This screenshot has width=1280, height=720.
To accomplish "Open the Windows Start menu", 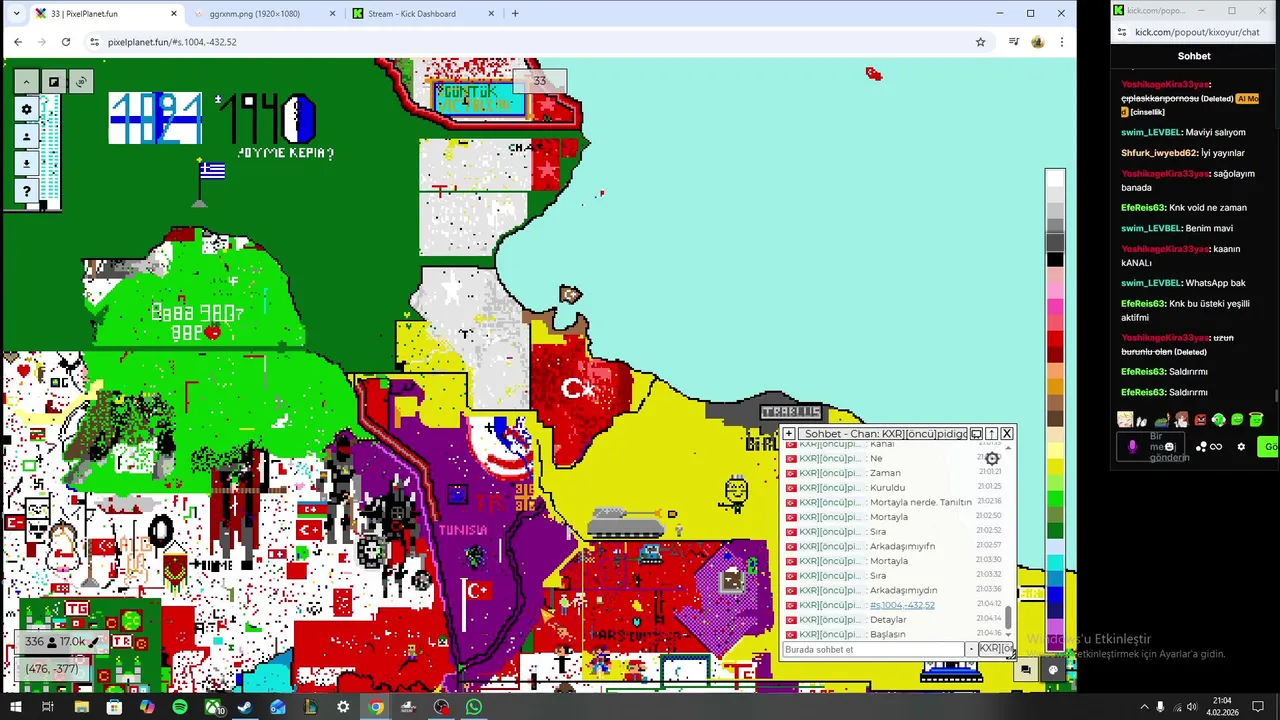I will (16, 707).
